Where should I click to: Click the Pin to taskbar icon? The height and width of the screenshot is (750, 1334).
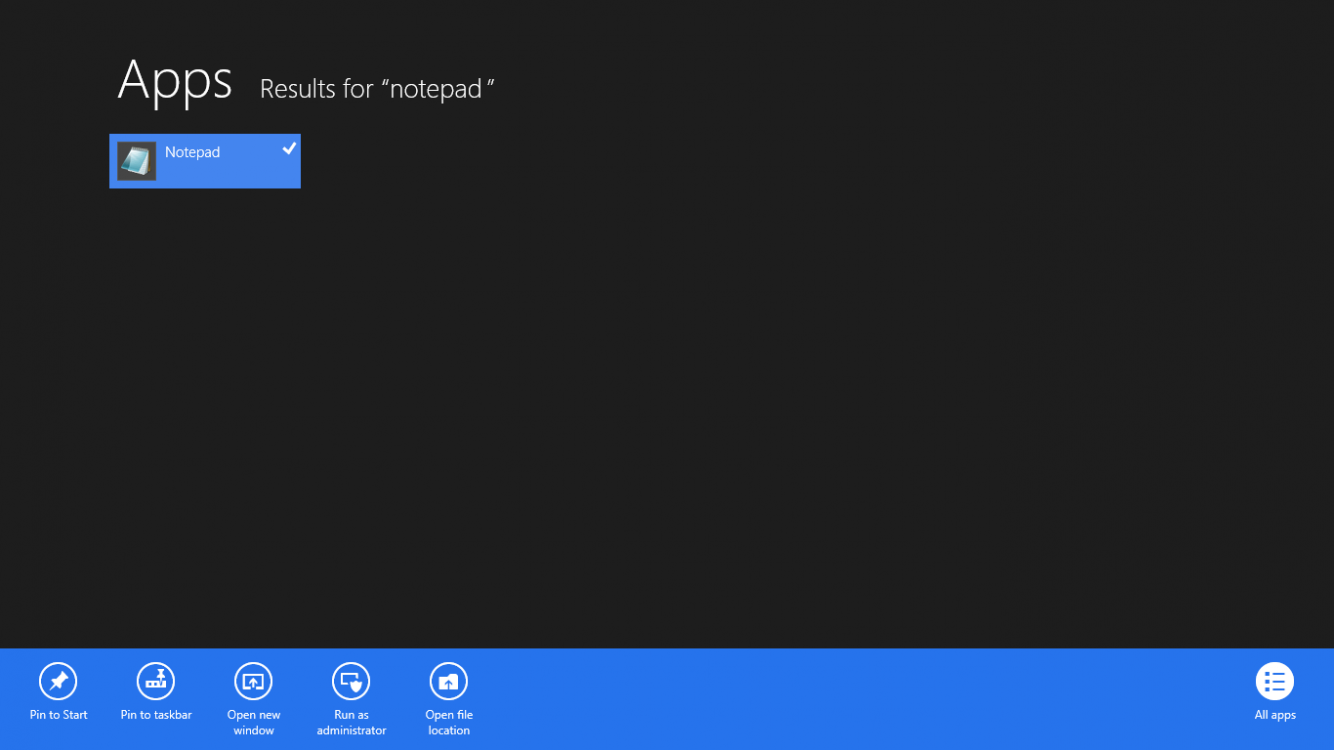click(156, 681)
